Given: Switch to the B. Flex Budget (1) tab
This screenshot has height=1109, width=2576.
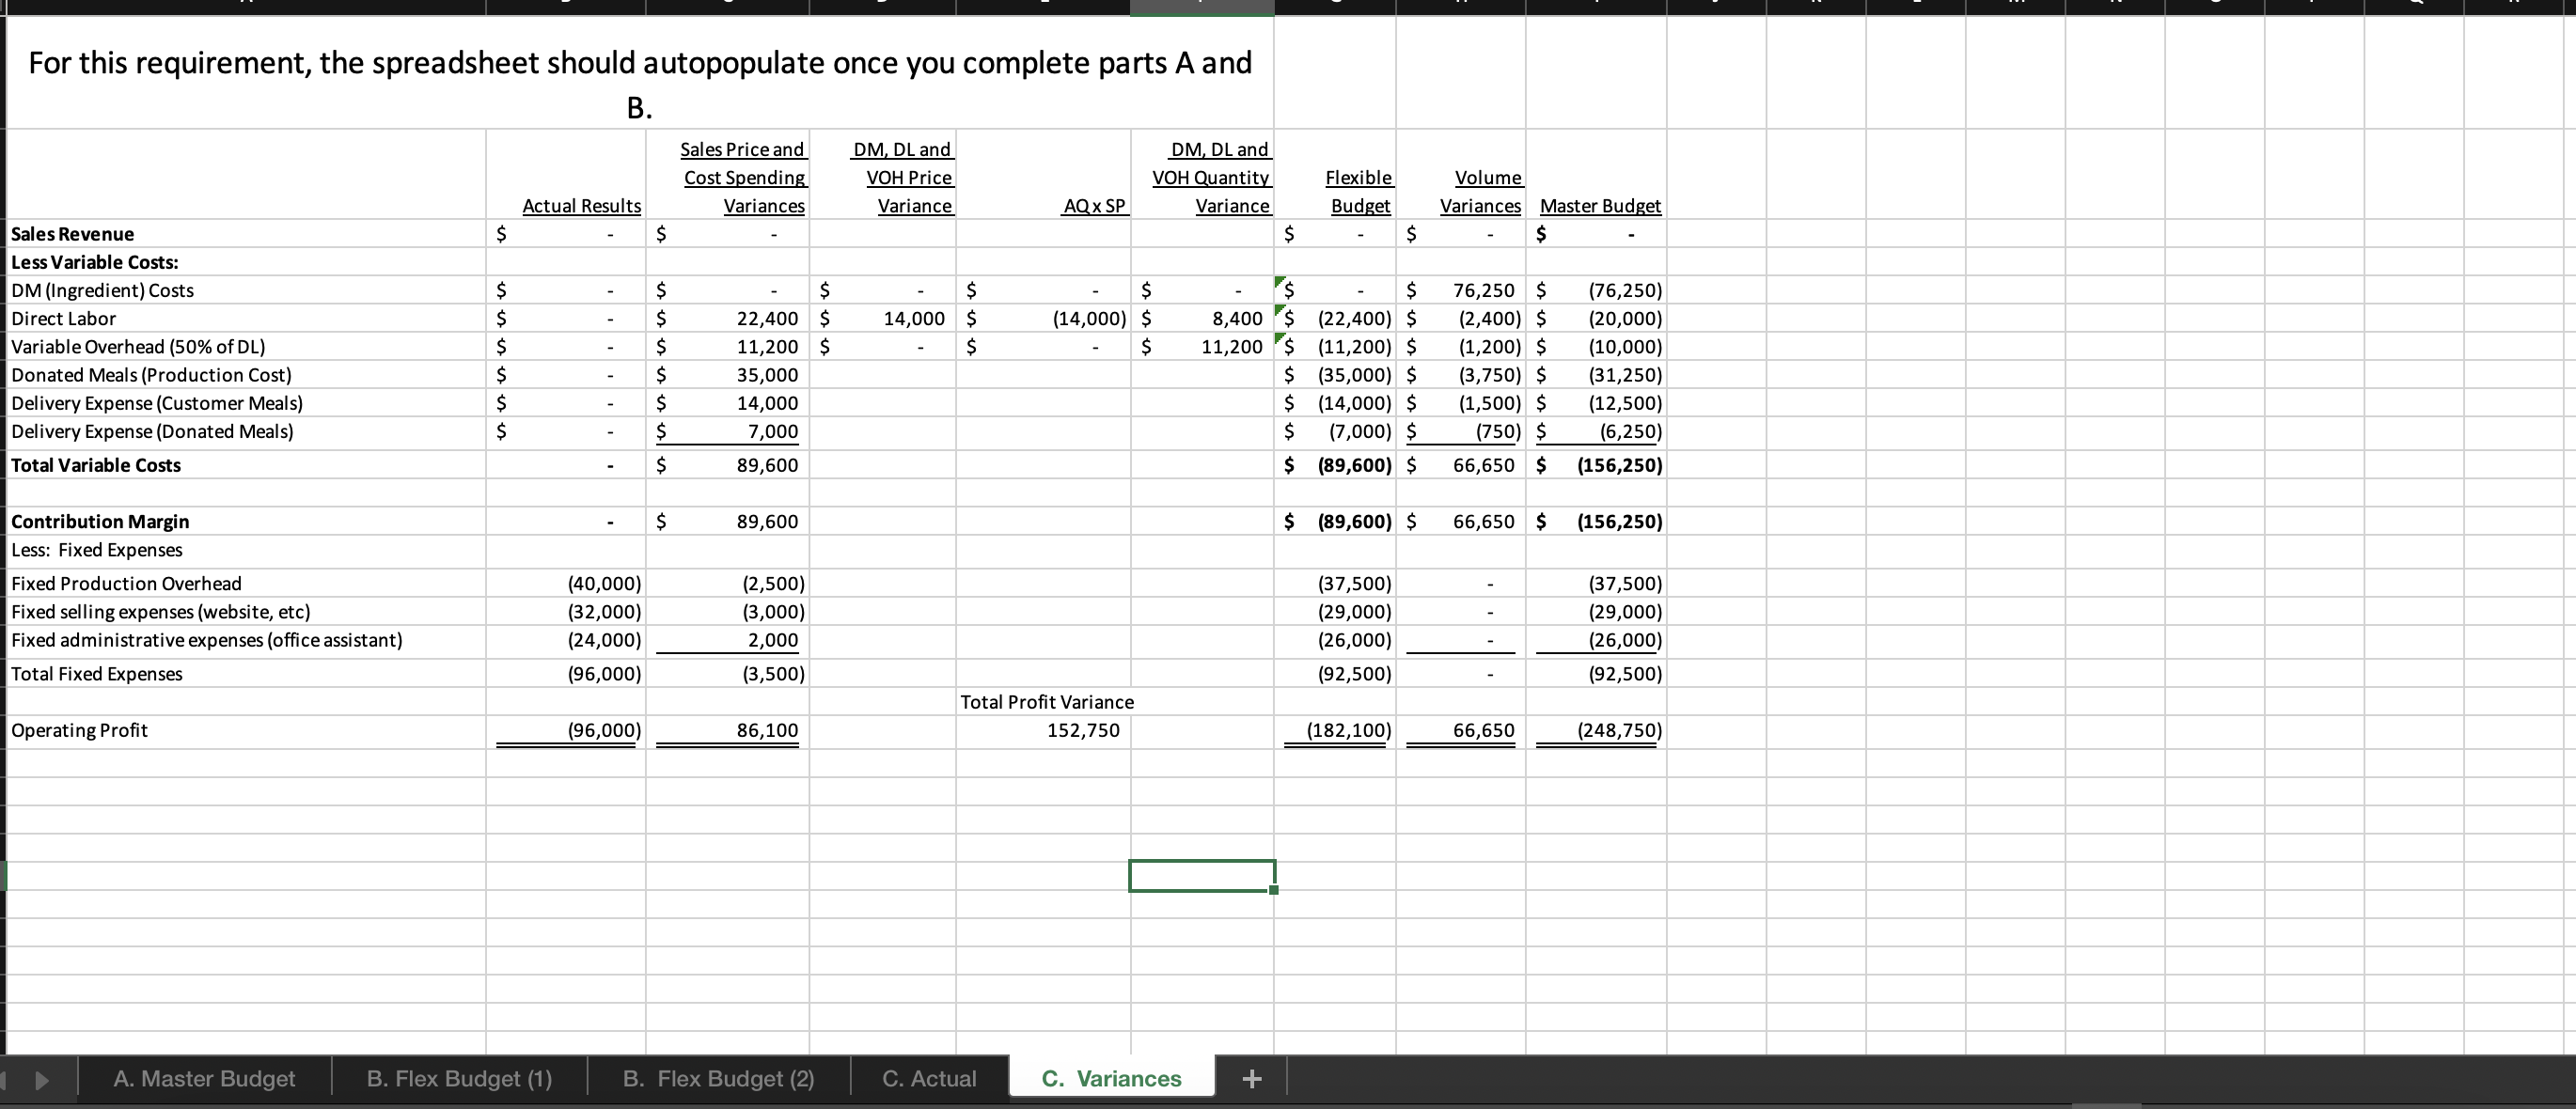Looking at the screenshot, I should point(459,1078).
